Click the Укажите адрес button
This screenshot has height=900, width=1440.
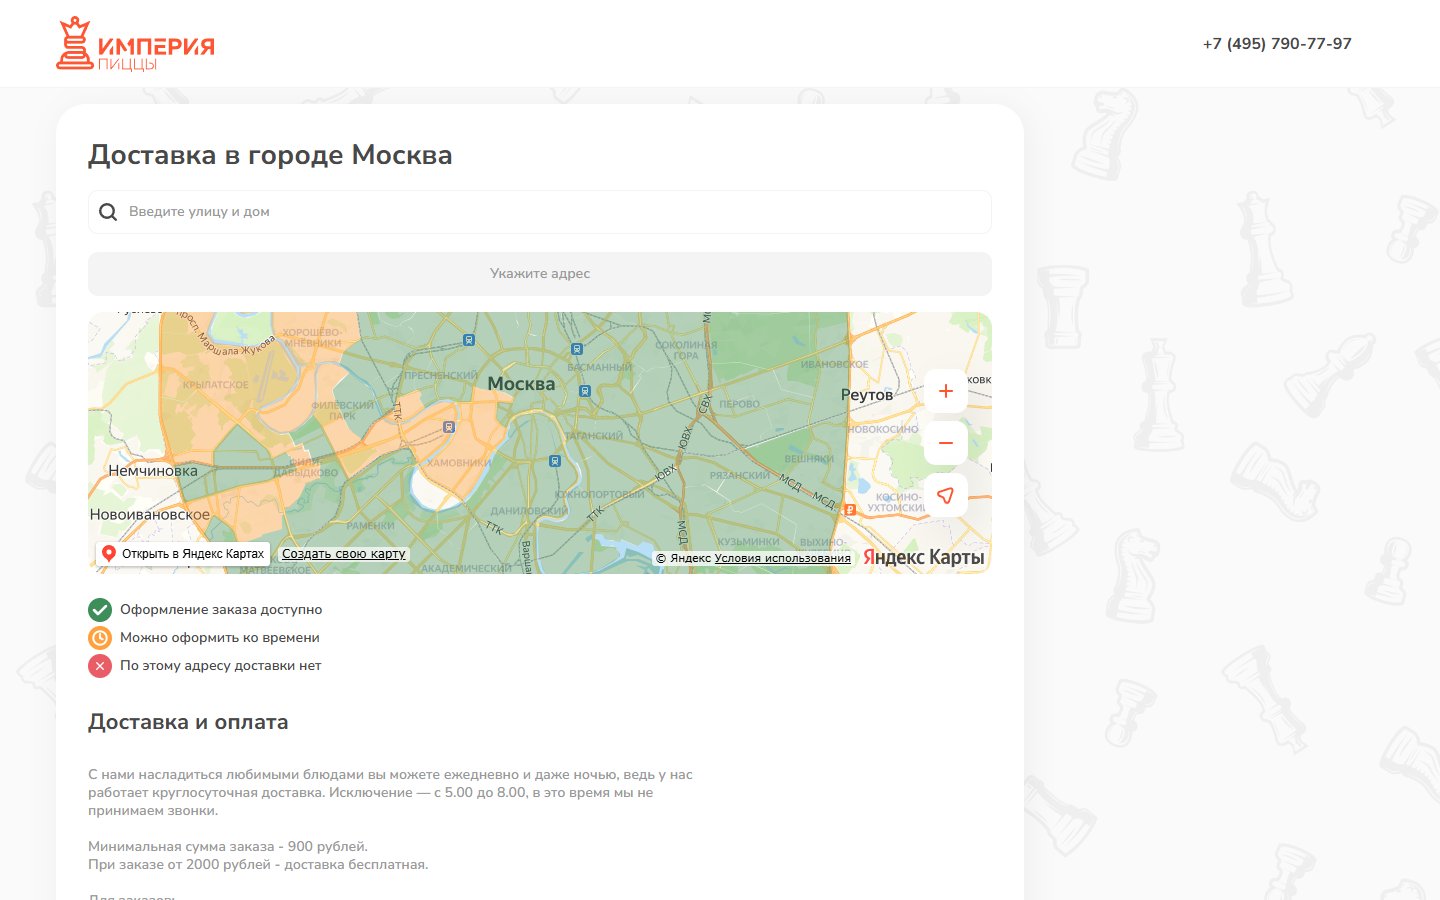pyautogui.click(x=540, y=274)
